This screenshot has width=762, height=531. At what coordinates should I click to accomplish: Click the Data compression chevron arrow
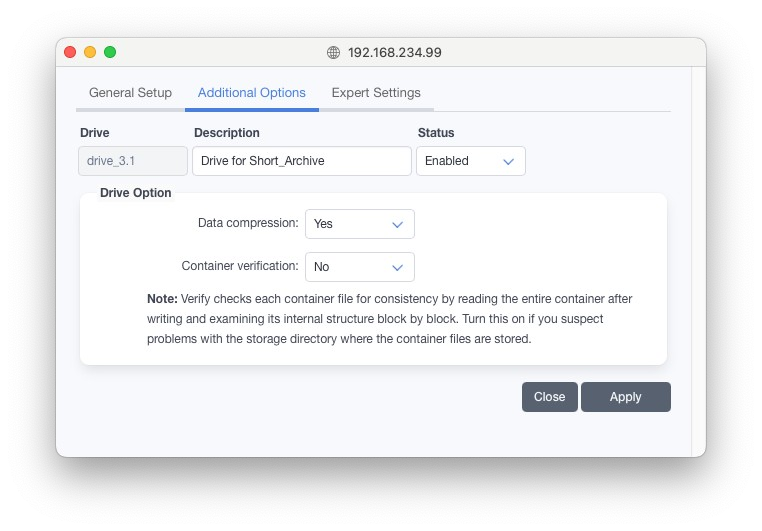click(397, 224)
